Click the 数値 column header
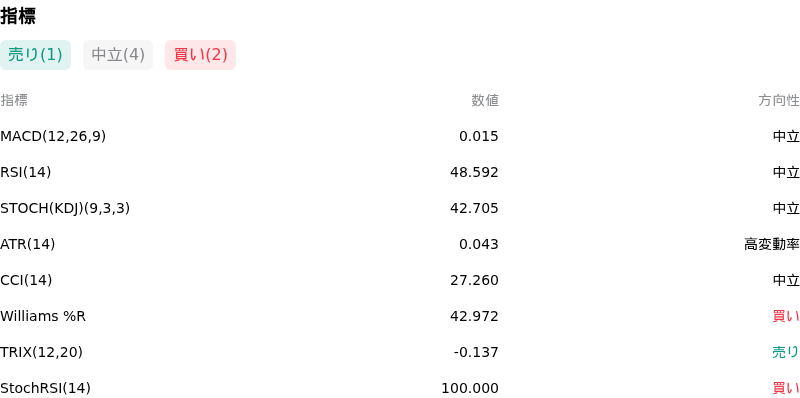Image resolution: width=800 pixels, height=398 pixels. point(485,101)
